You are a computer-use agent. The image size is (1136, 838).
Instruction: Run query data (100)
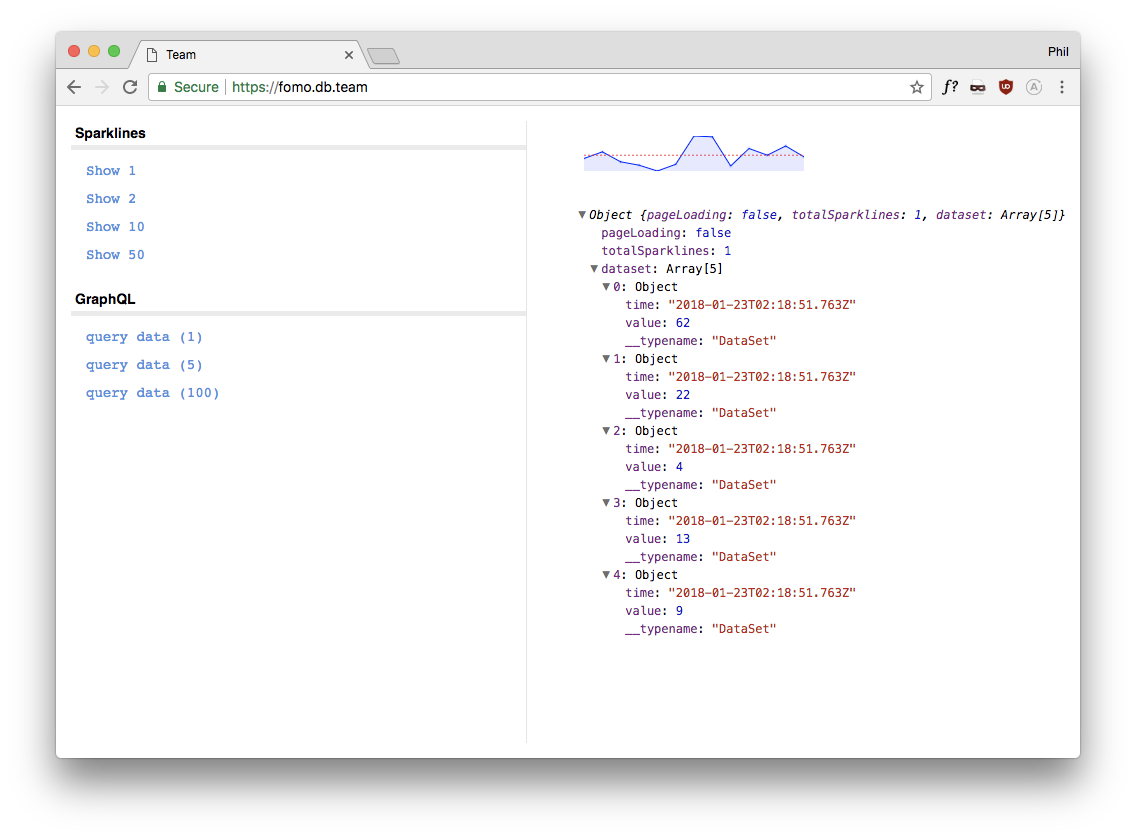[152, 392]
